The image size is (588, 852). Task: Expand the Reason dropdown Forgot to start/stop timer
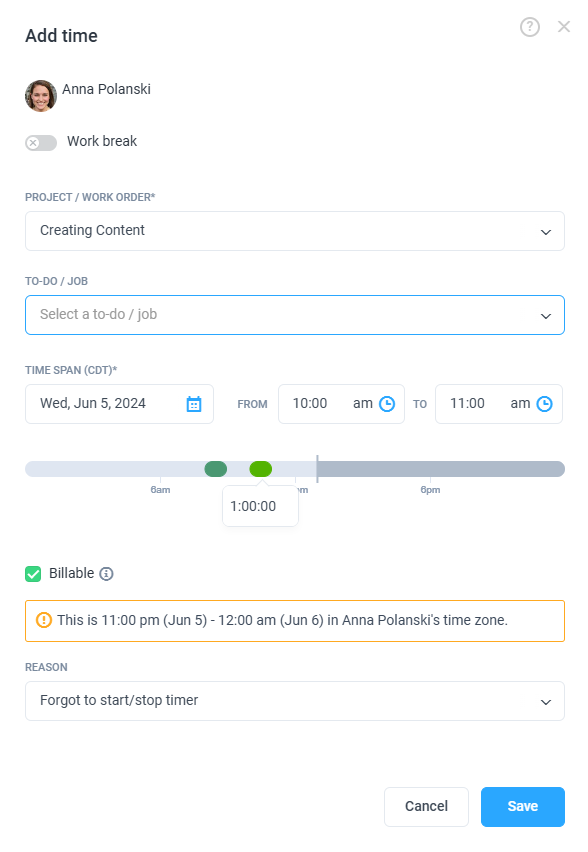click(295, 701)
